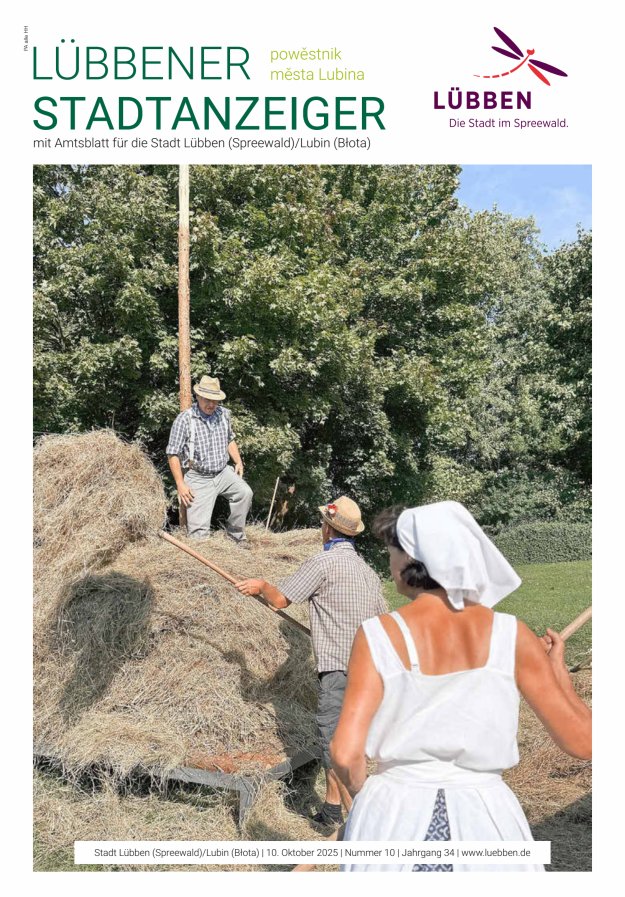The width and height of the screenshot is (625, 897).
Task: Click the date 10. Oktober 2025
Action: 302,852
